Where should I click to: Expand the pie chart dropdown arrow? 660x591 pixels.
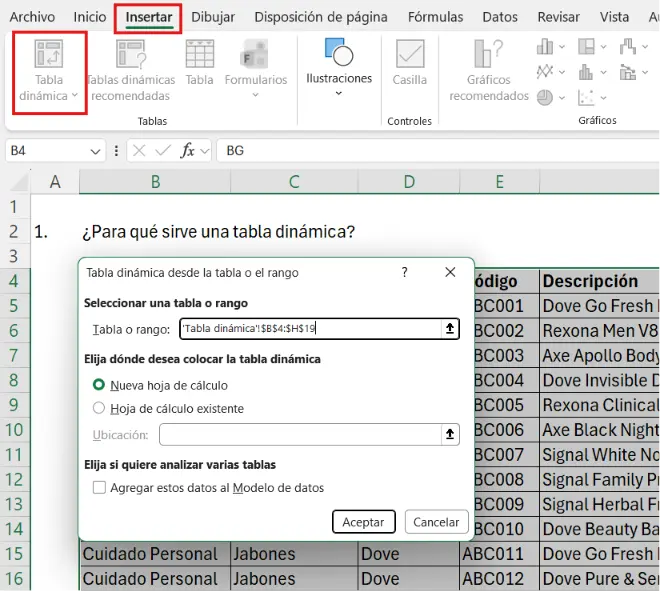(x=562, y=98)
